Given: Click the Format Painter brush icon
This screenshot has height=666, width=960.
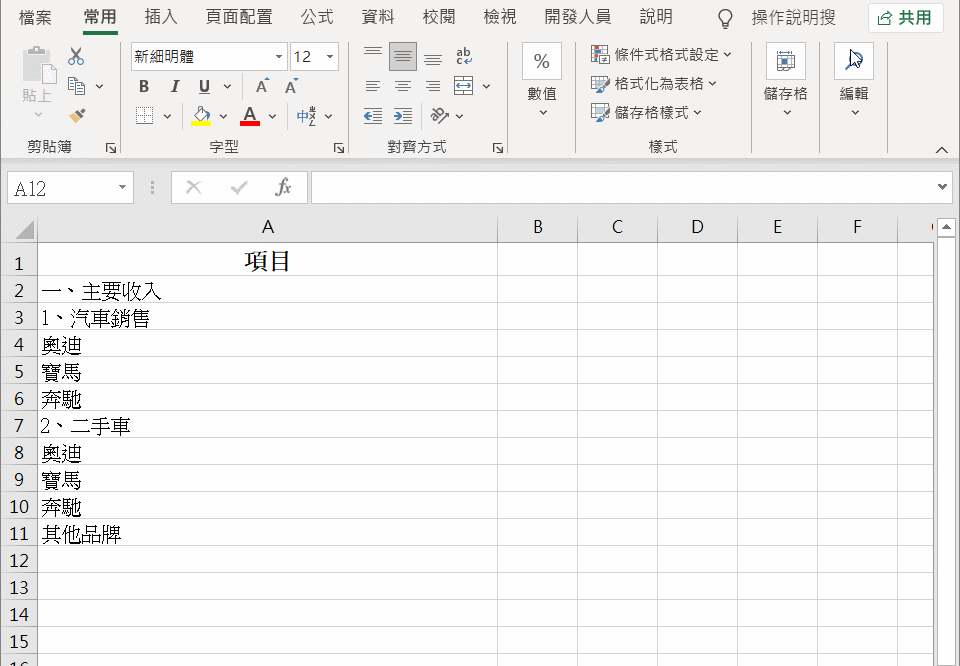Looking at the screenshot, I should pos(77,115).
